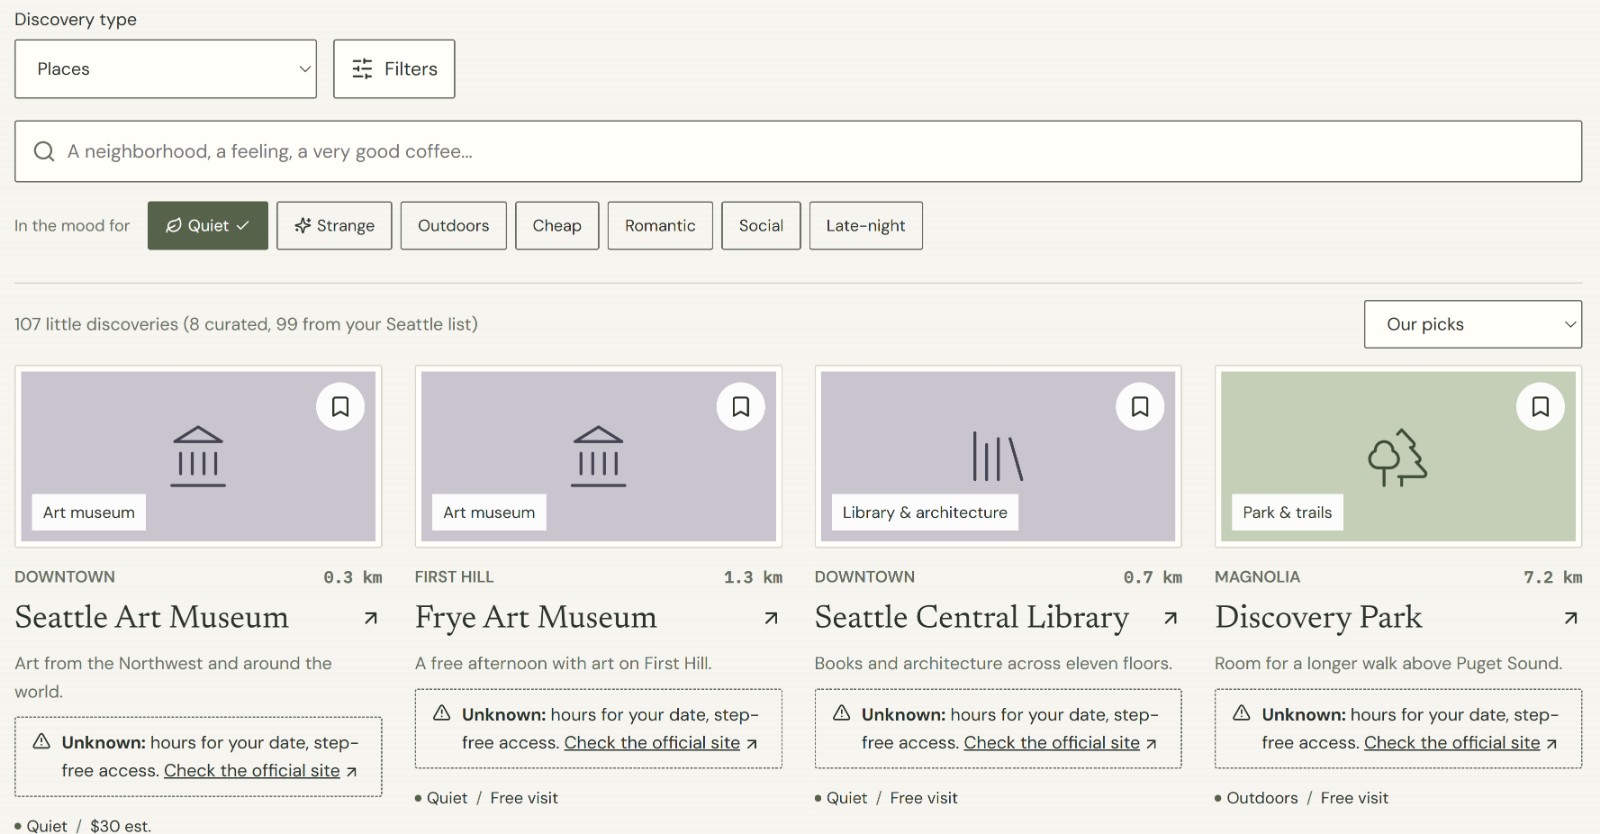Click the Art museum tag on Frye card
Screen dimensions: 1600x834
489,513
